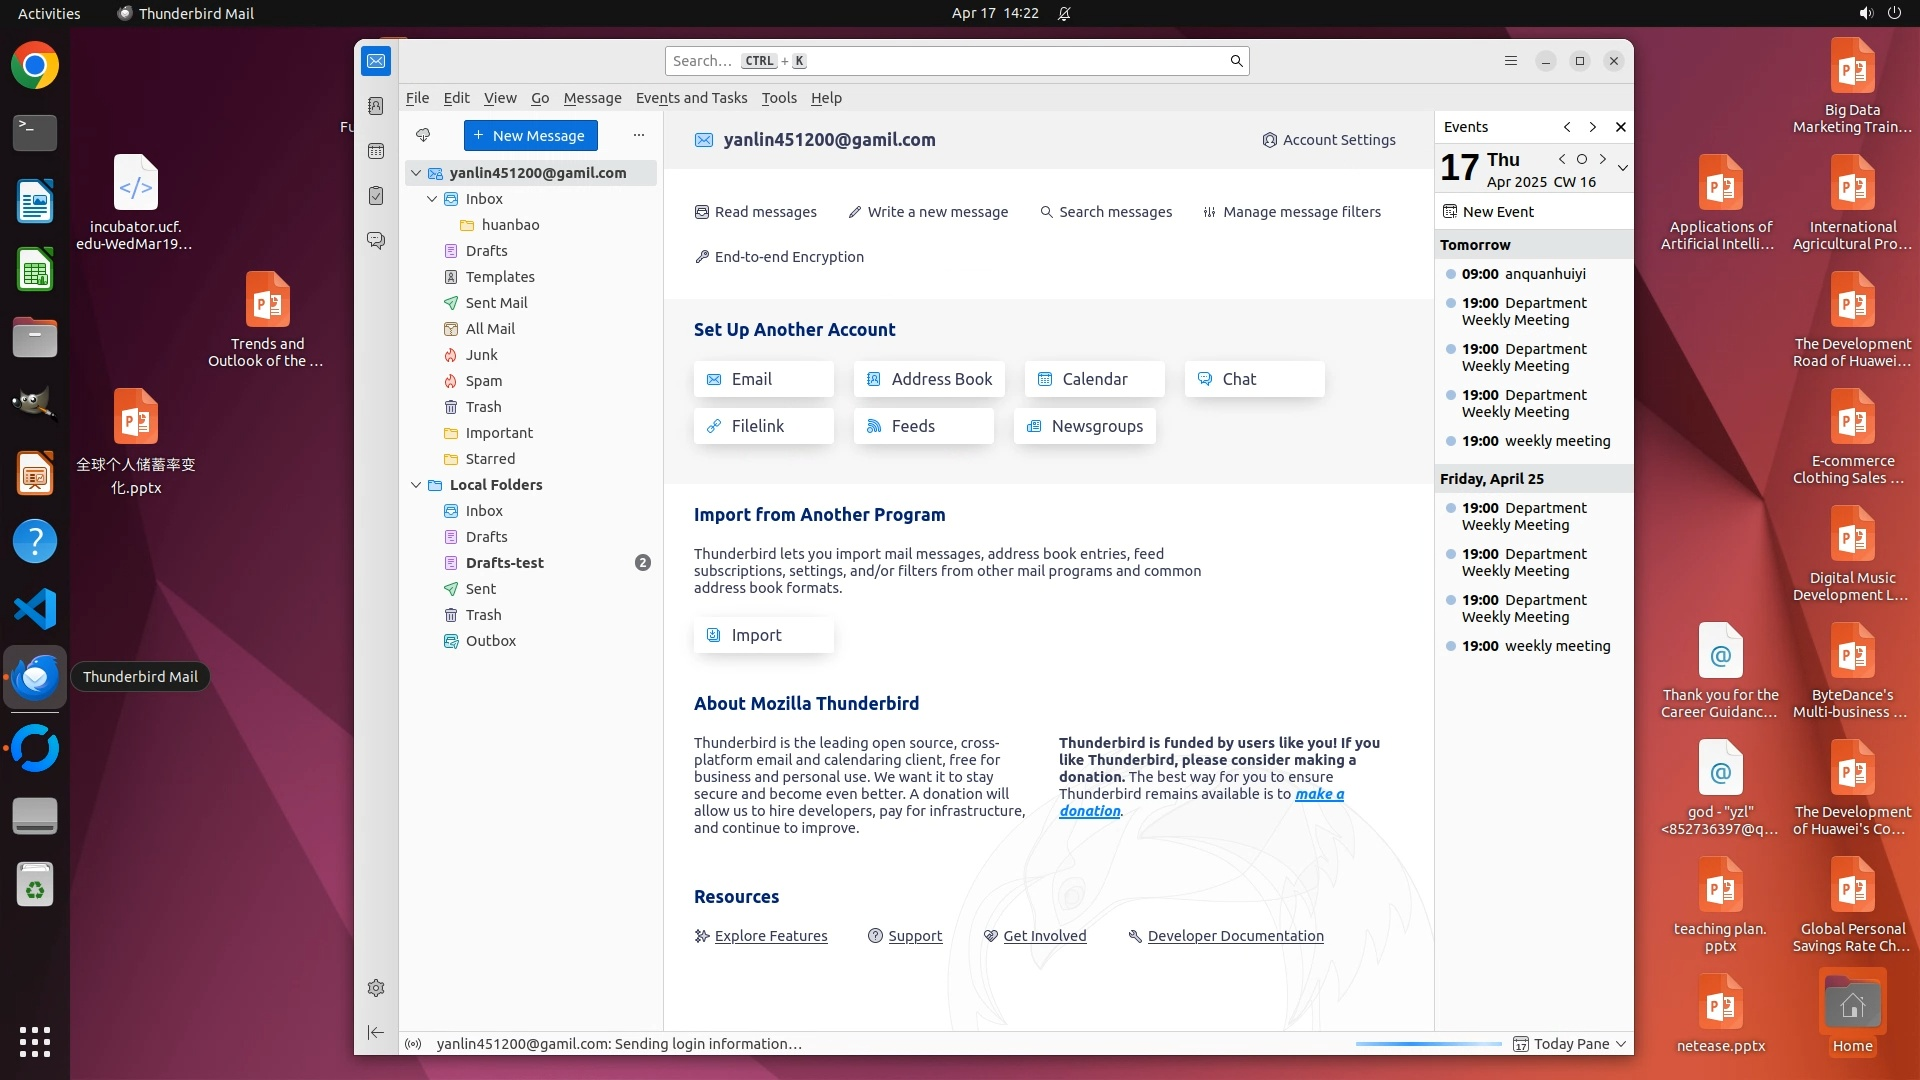This screenshot has height=1080, width=1920.
Task: Open the Chat space icon
Action: coord(376,241)
